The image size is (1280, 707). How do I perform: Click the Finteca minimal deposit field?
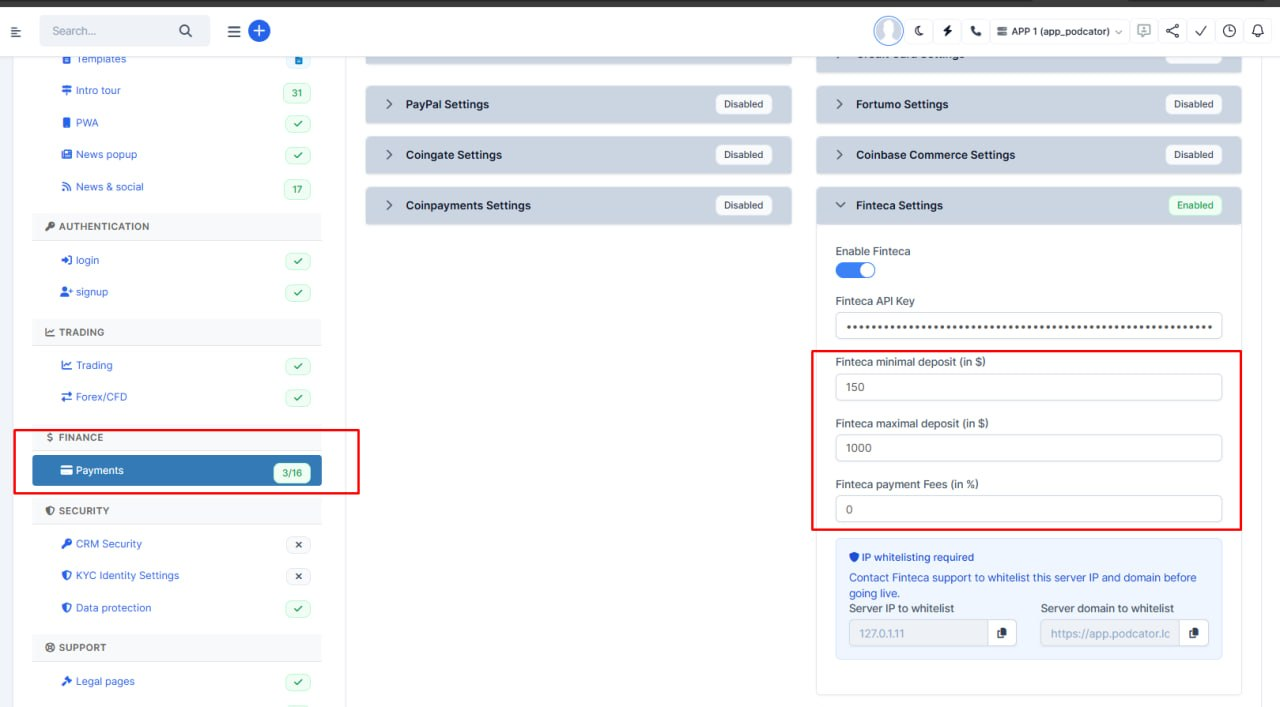[1028, 387]
